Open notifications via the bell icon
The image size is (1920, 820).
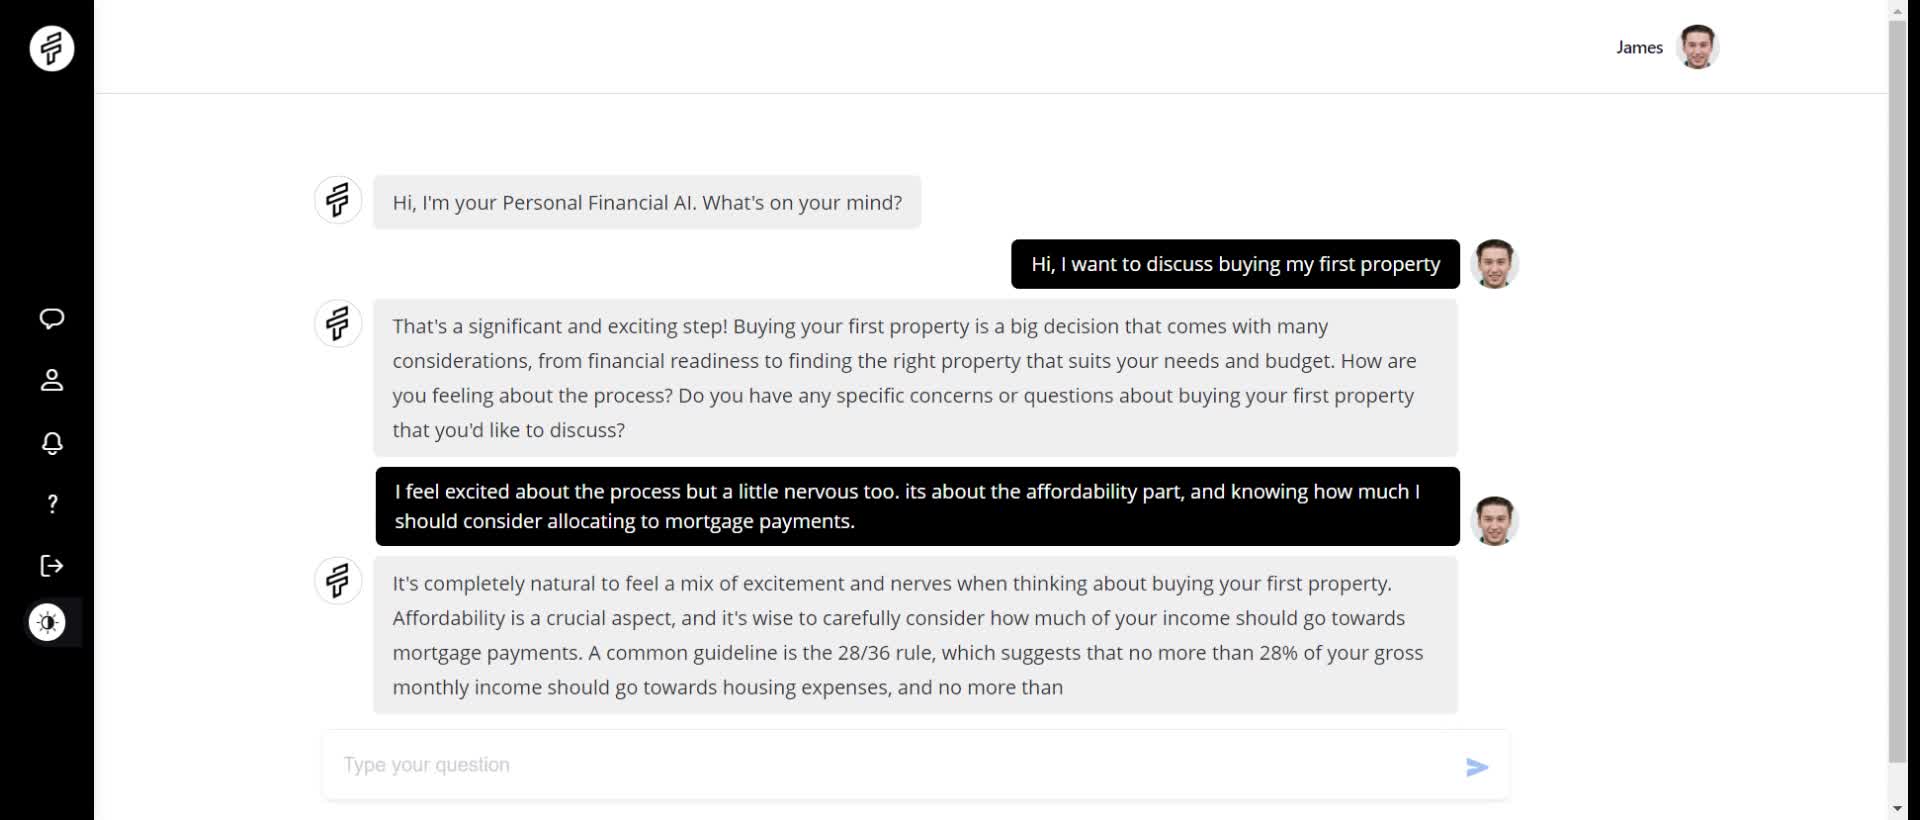[x=52, y=443]
